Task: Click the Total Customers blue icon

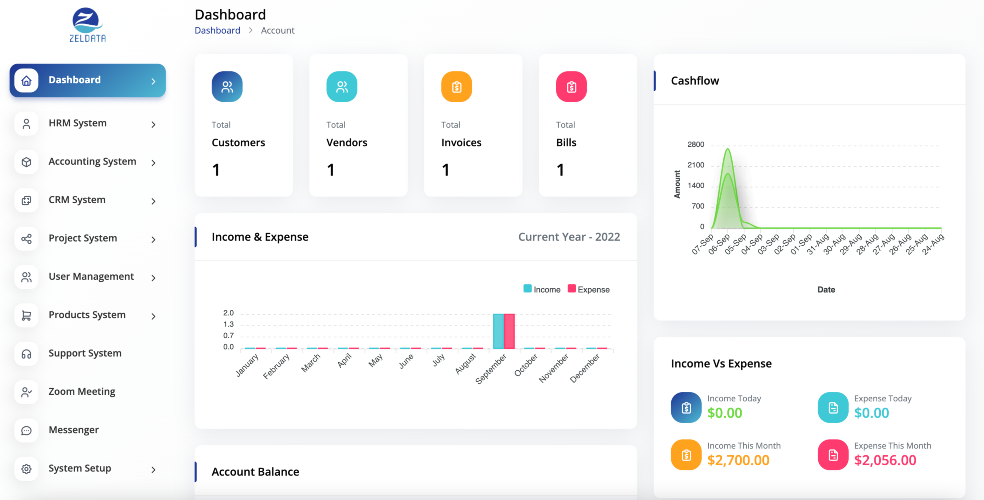Action: tap(227, 87)
